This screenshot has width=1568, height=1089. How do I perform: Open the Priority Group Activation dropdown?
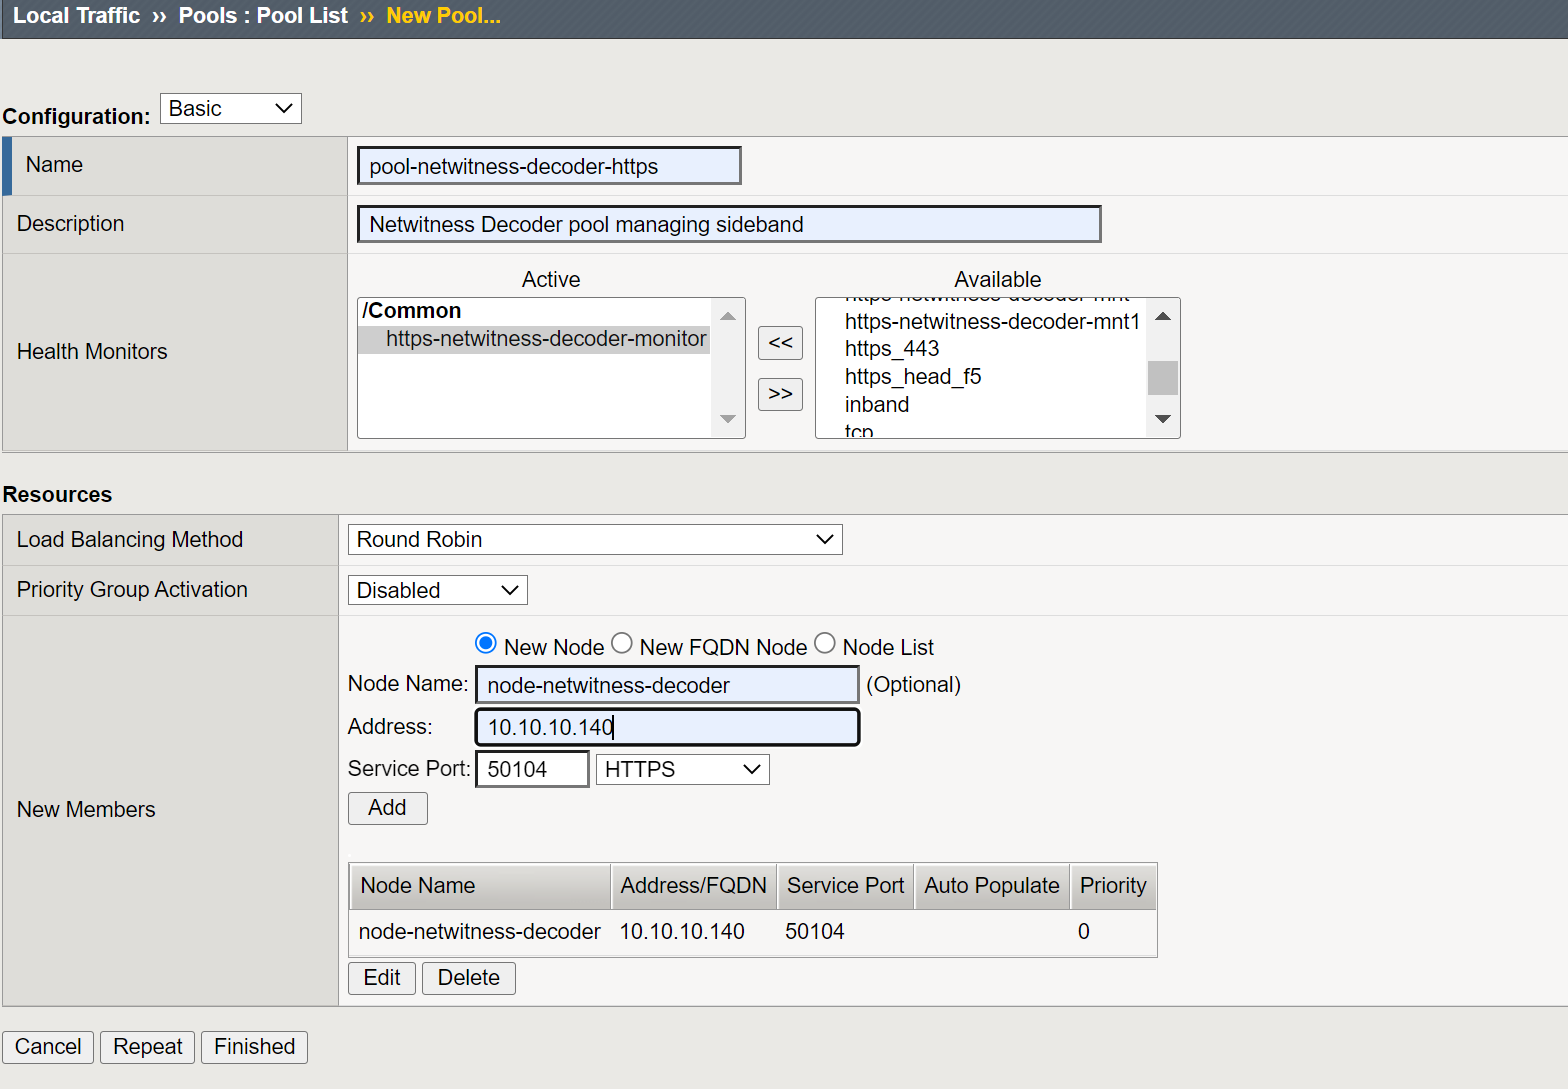point(437,590)
